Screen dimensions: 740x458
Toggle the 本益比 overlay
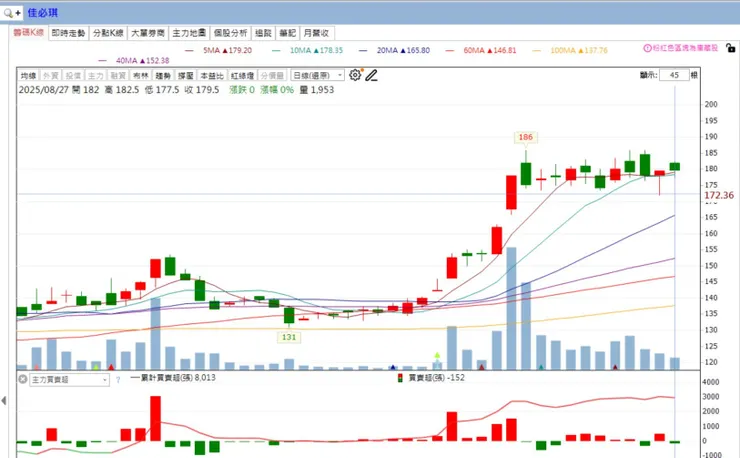click(x=211, y=76)
